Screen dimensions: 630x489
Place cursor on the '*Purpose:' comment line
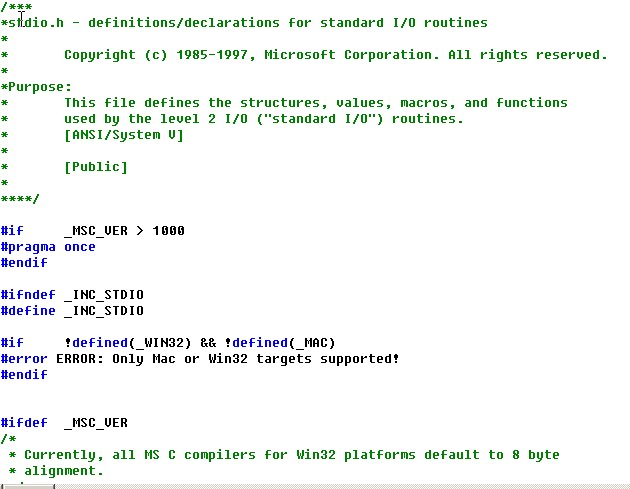36,87
